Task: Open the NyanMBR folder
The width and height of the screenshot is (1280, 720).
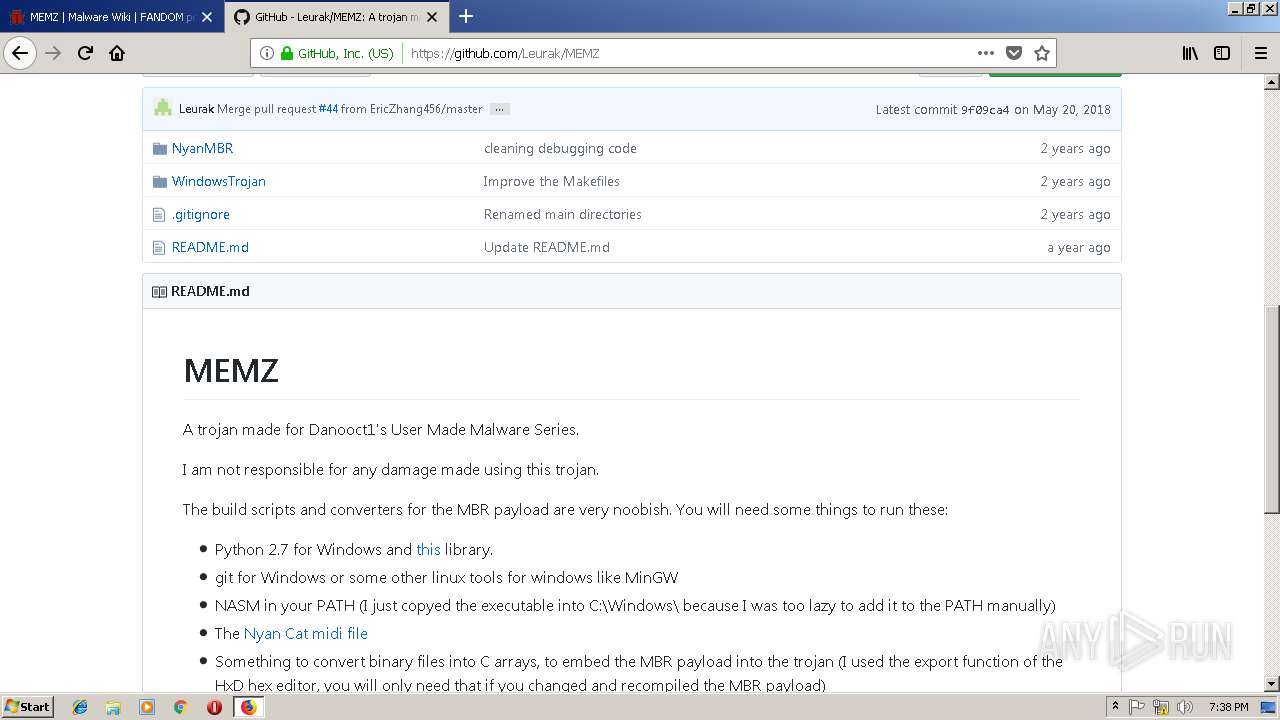Action: tap(202, 148)
